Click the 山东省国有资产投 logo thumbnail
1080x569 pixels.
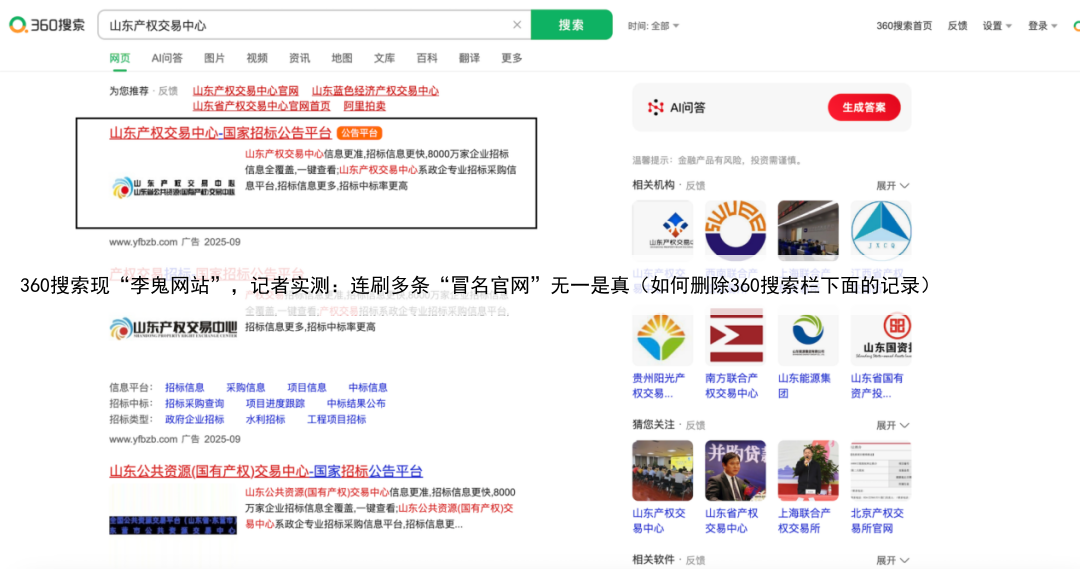(881, 338)
